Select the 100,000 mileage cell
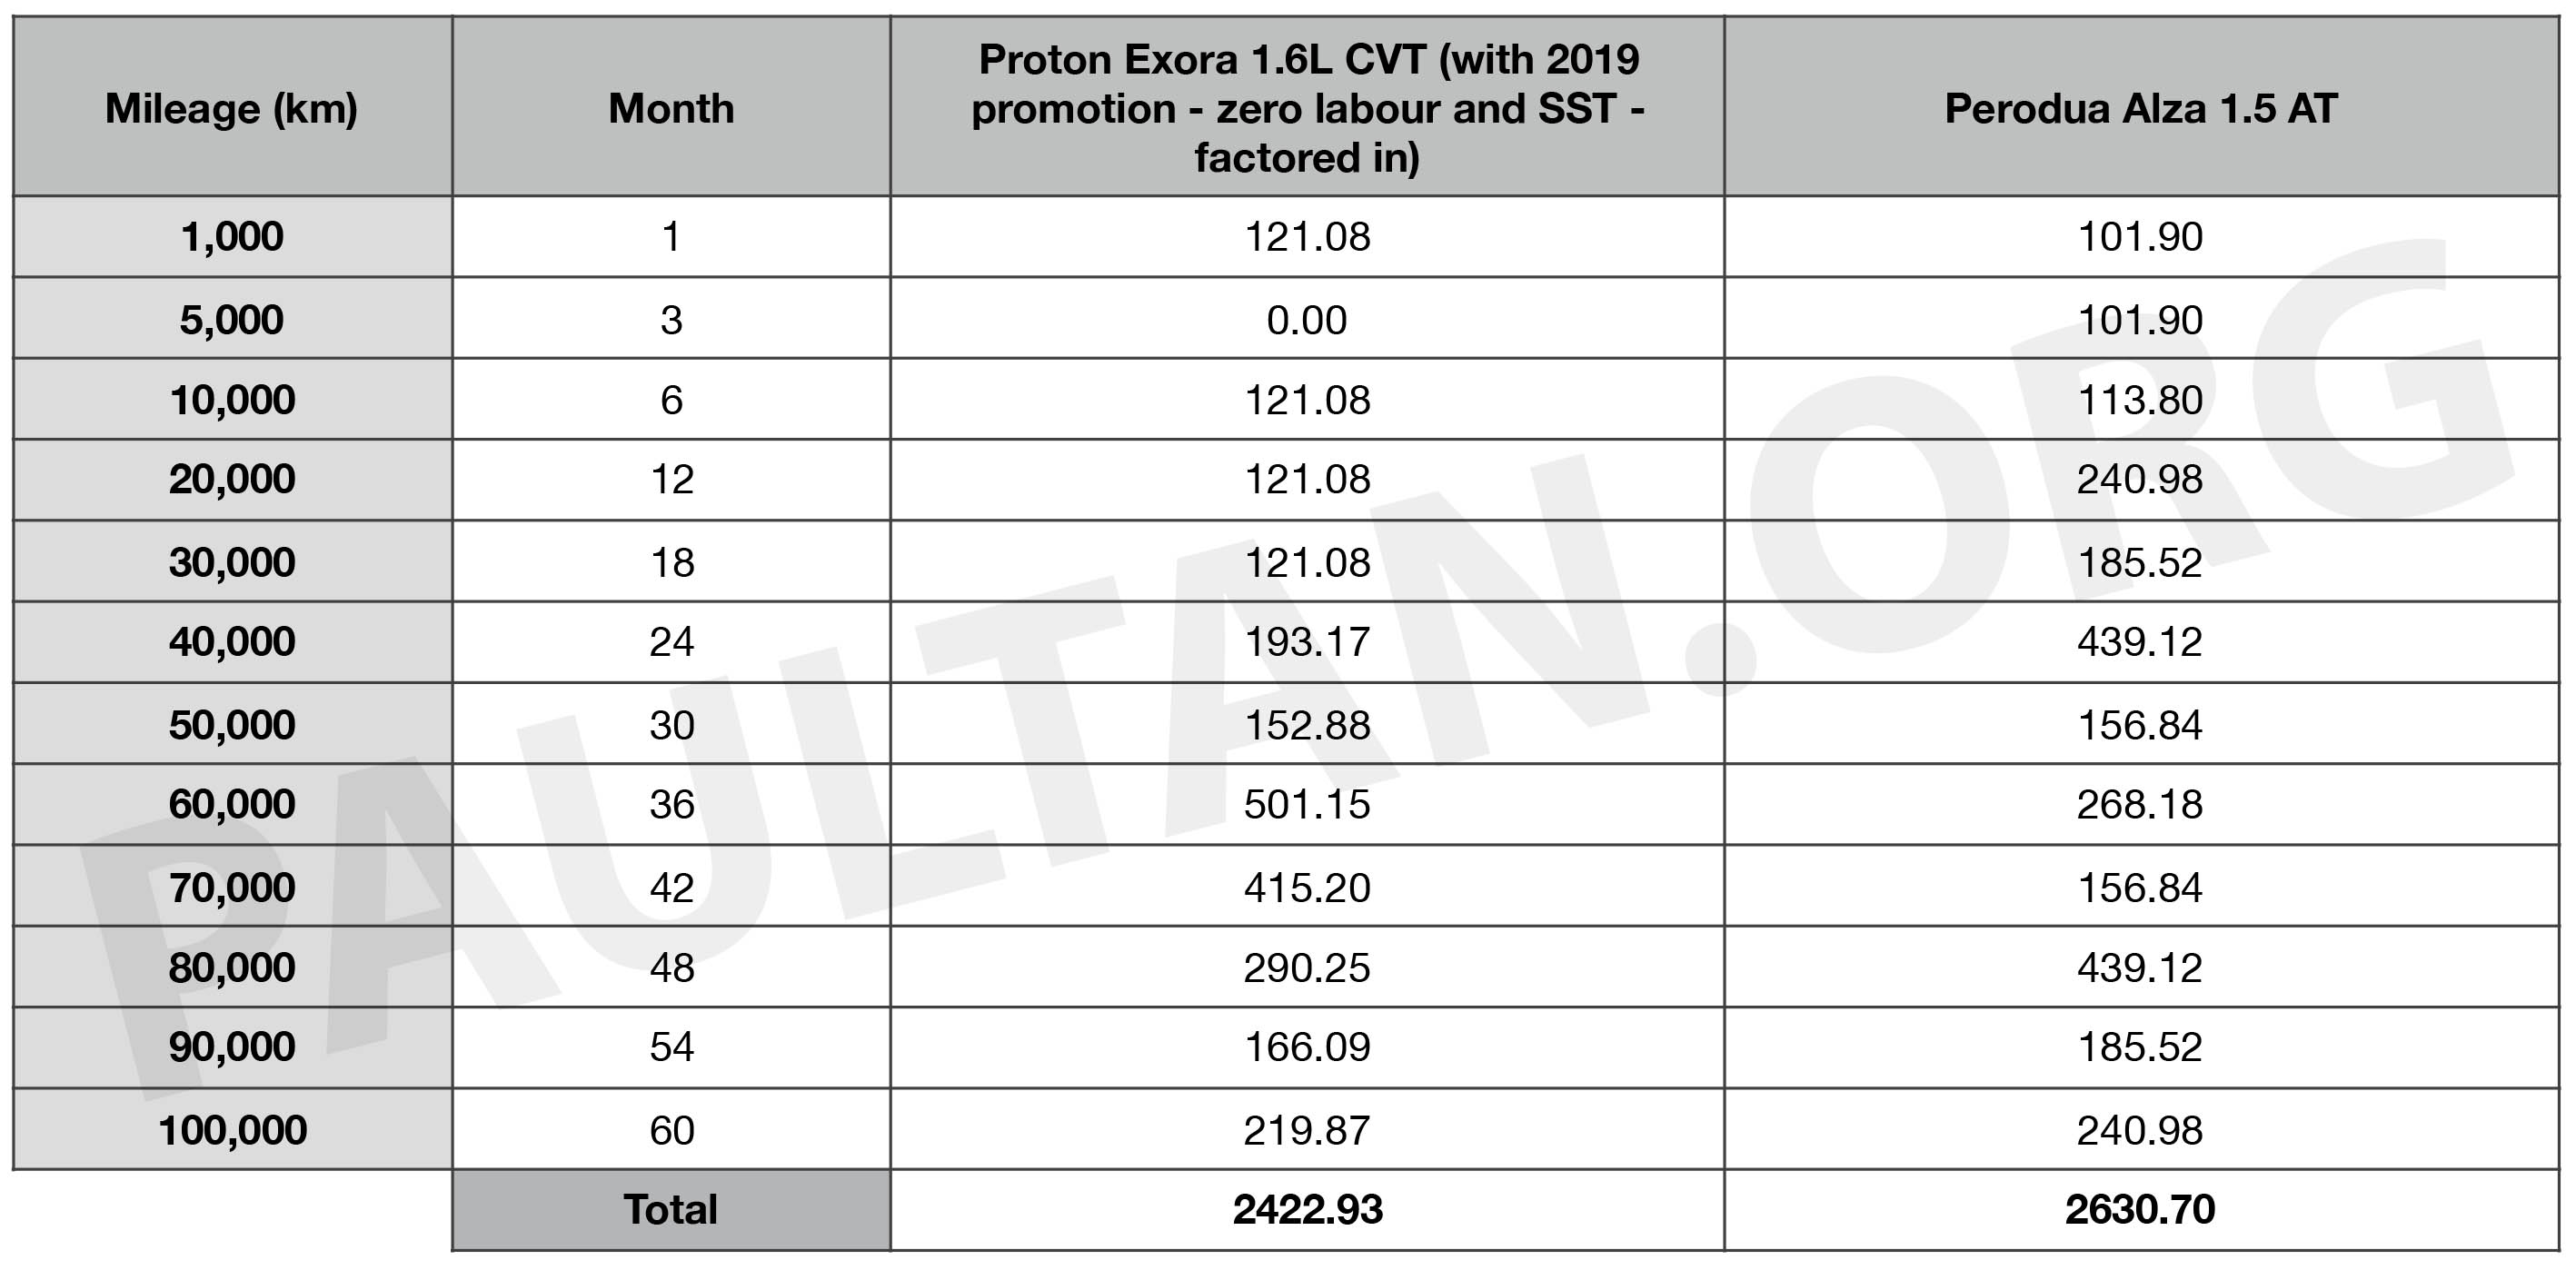 (232, 1130)
